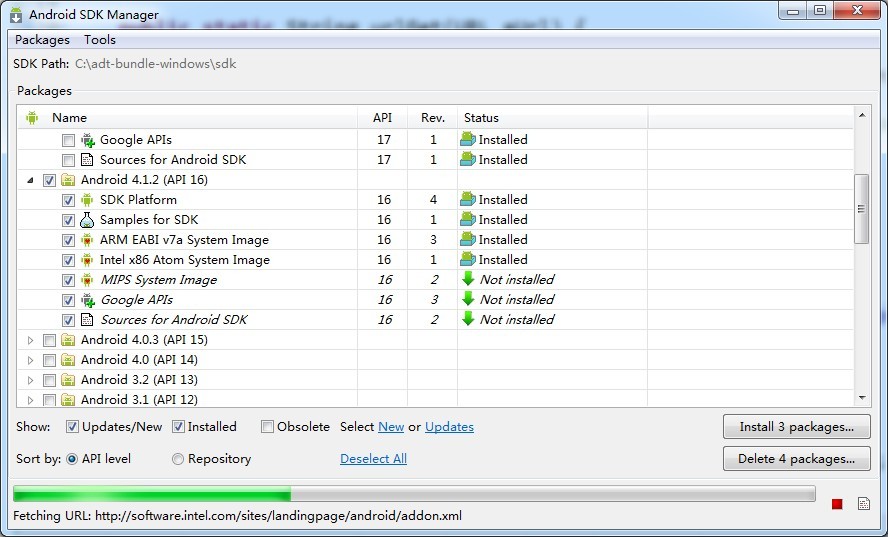Screen dimensions: 888x537
Task: Click the Android 3.1 (API 12) folder icon
Action: click(x=68, y=400)
